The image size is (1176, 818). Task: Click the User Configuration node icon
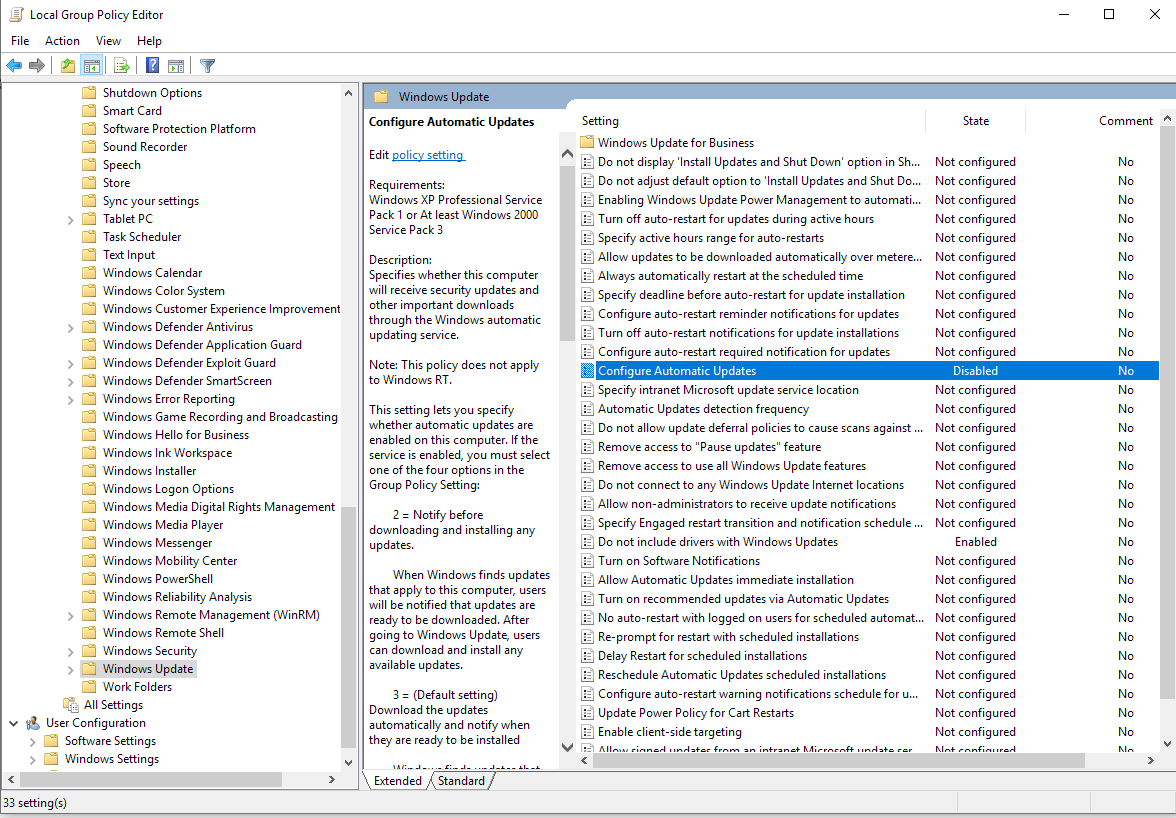click(33, 723)
